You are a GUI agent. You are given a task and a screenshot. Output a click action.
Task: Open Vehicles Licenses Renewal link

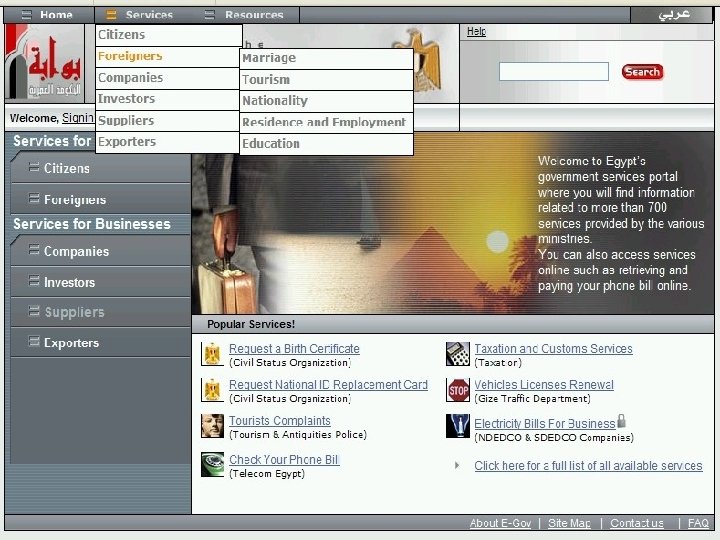(544, 384)
